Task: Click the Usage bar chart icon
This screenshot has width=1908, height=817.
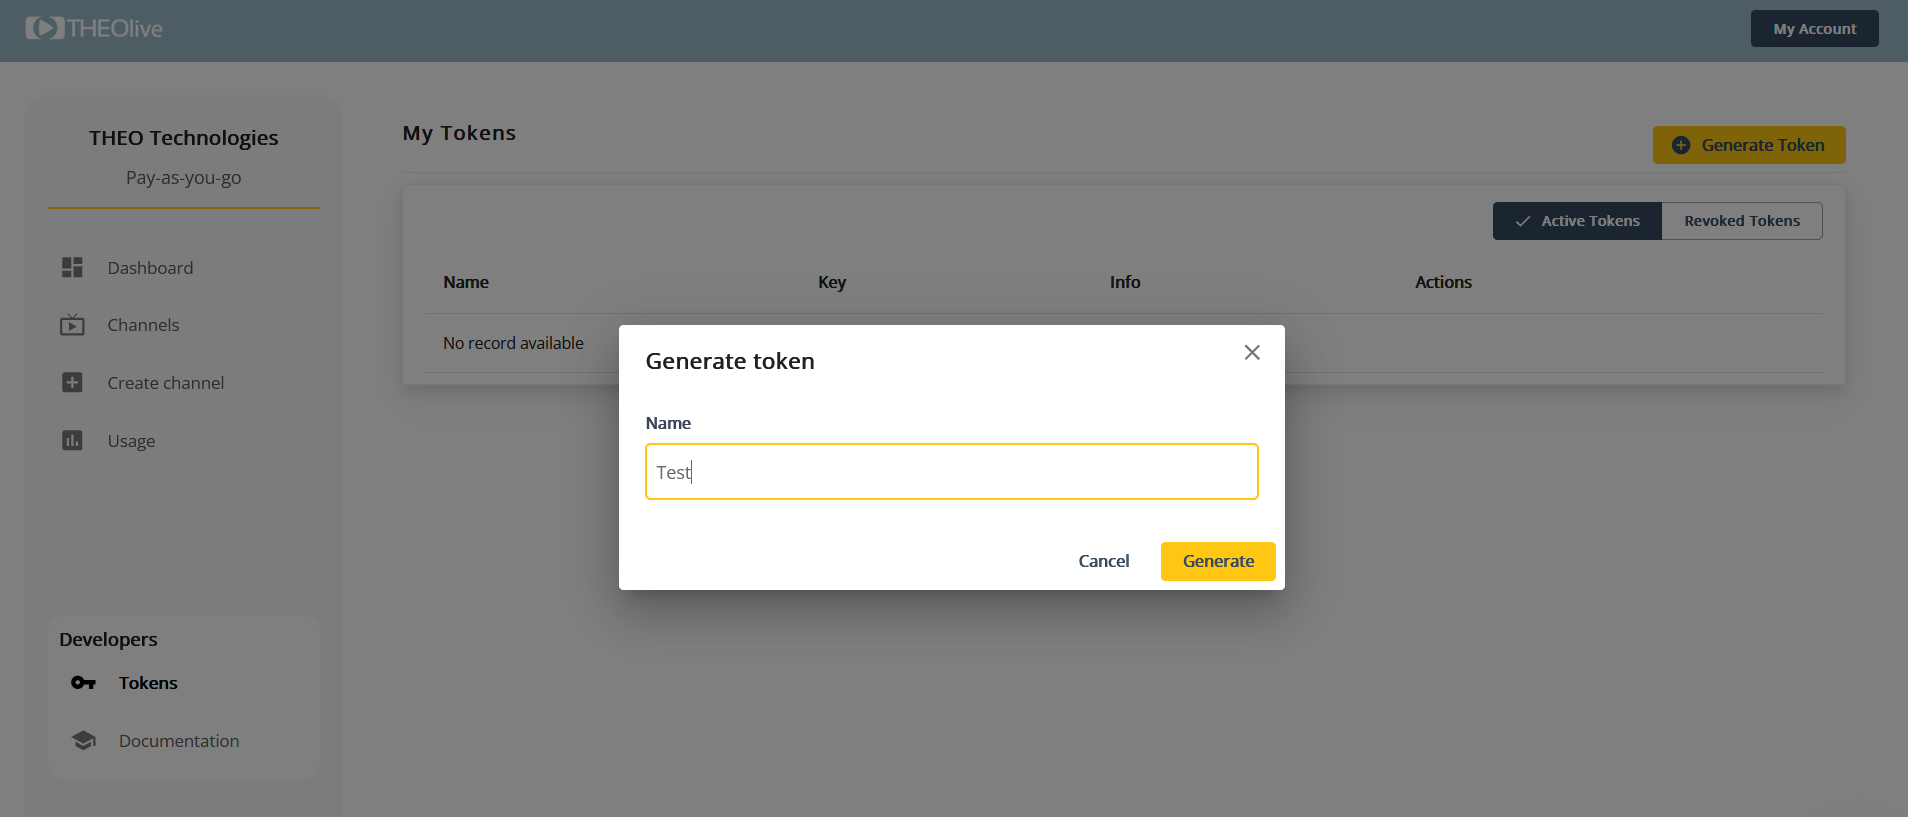Action: 72,441
